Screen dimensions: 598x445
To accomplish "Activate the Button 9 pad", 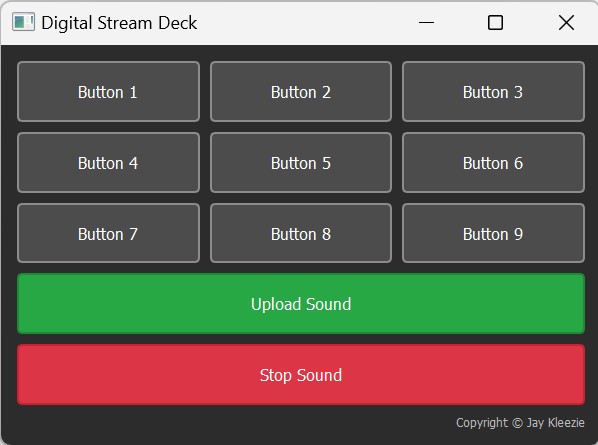I will [493, 233].
